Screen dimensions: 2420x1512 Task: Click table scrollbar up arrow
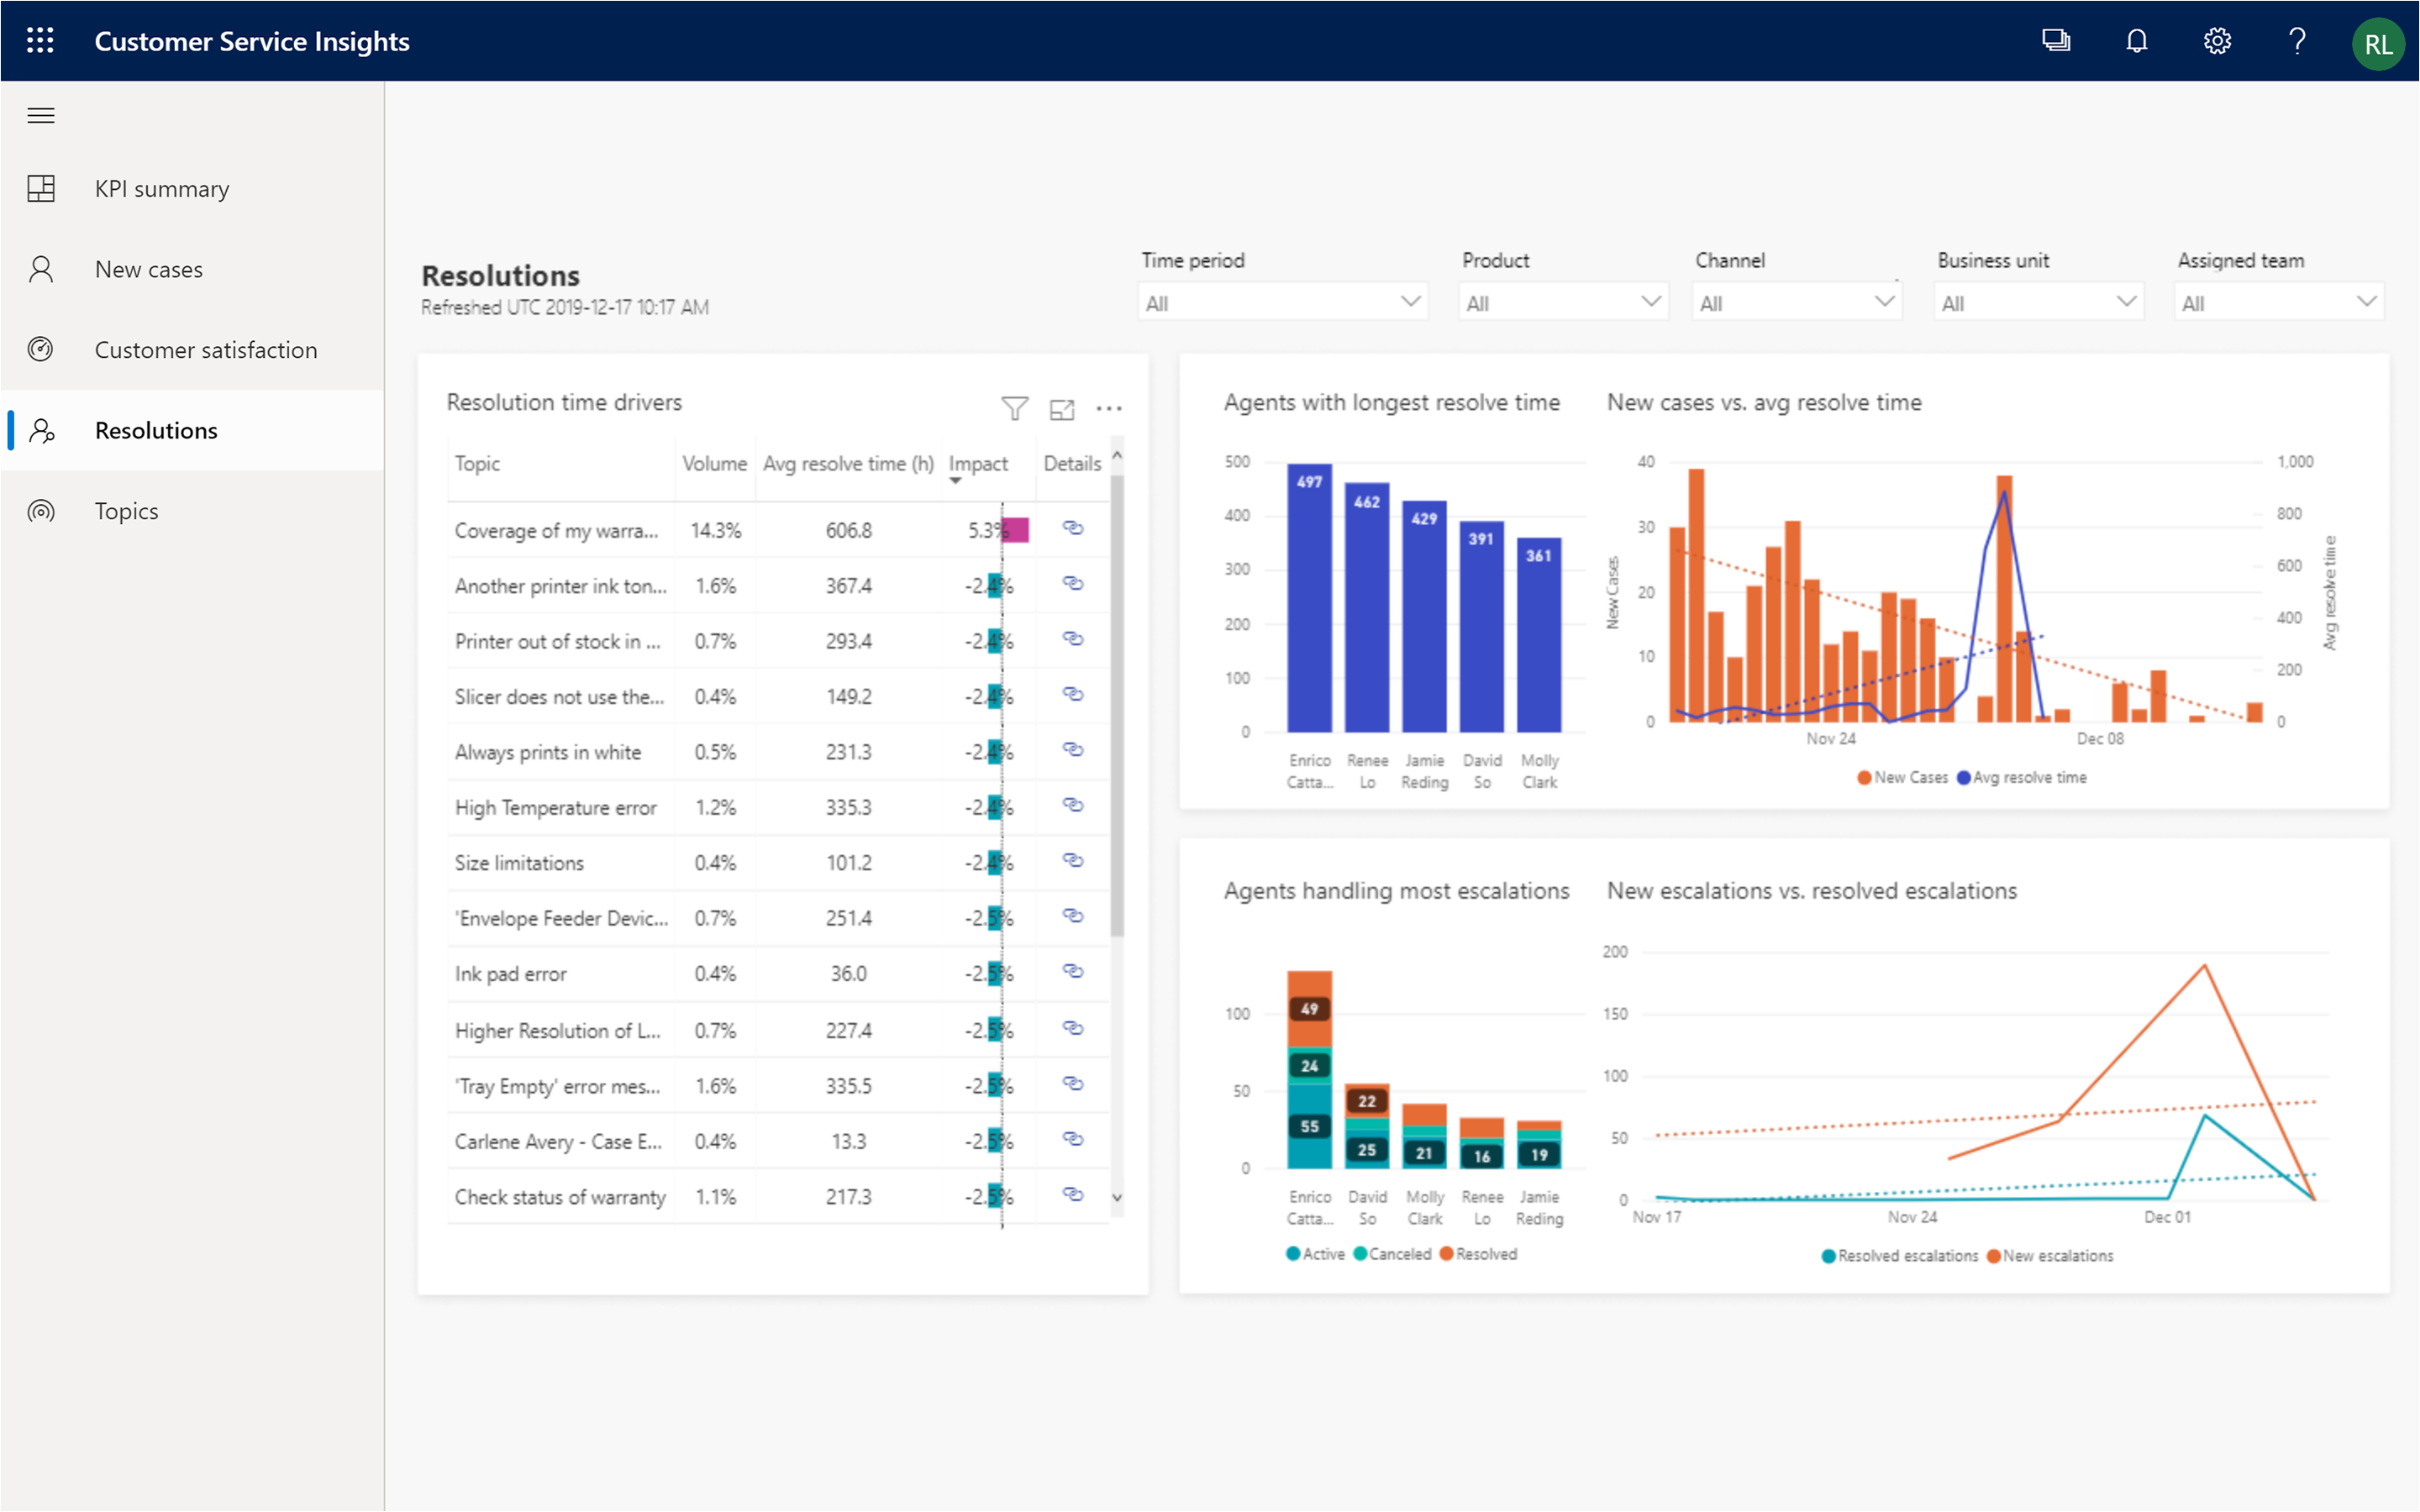[1117, 455]
